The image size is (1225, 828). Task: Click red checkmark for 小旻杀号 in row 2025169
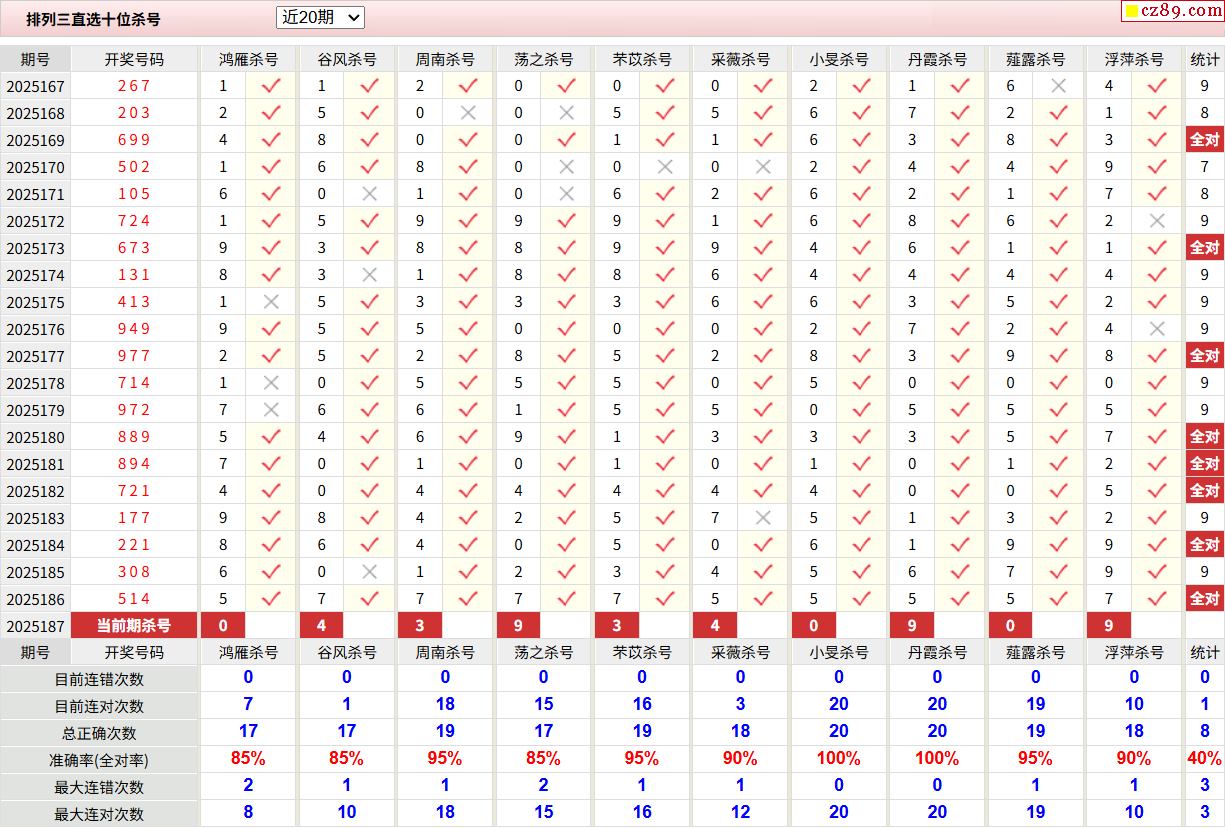tap(862, 140)
